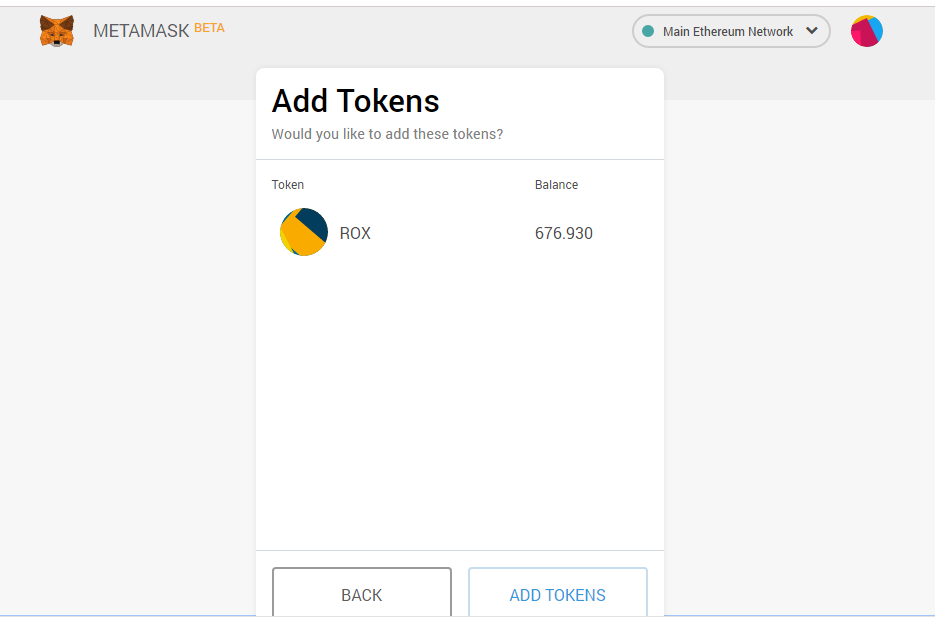The width and height of the screenshot is (935, 619).
Task: Click the orange BETA label
Action: pos(209,28)
